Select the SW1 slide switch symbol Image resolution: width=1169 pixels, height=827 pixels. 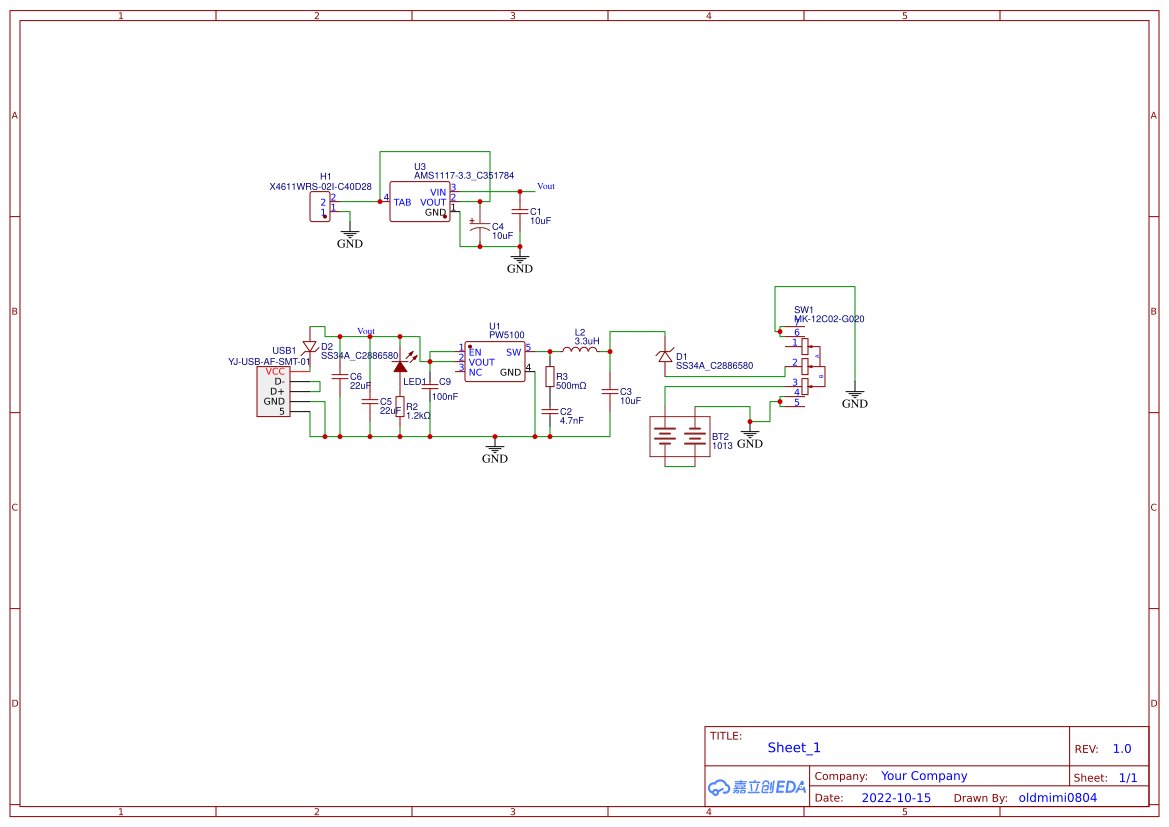click(x=803, y=367)
